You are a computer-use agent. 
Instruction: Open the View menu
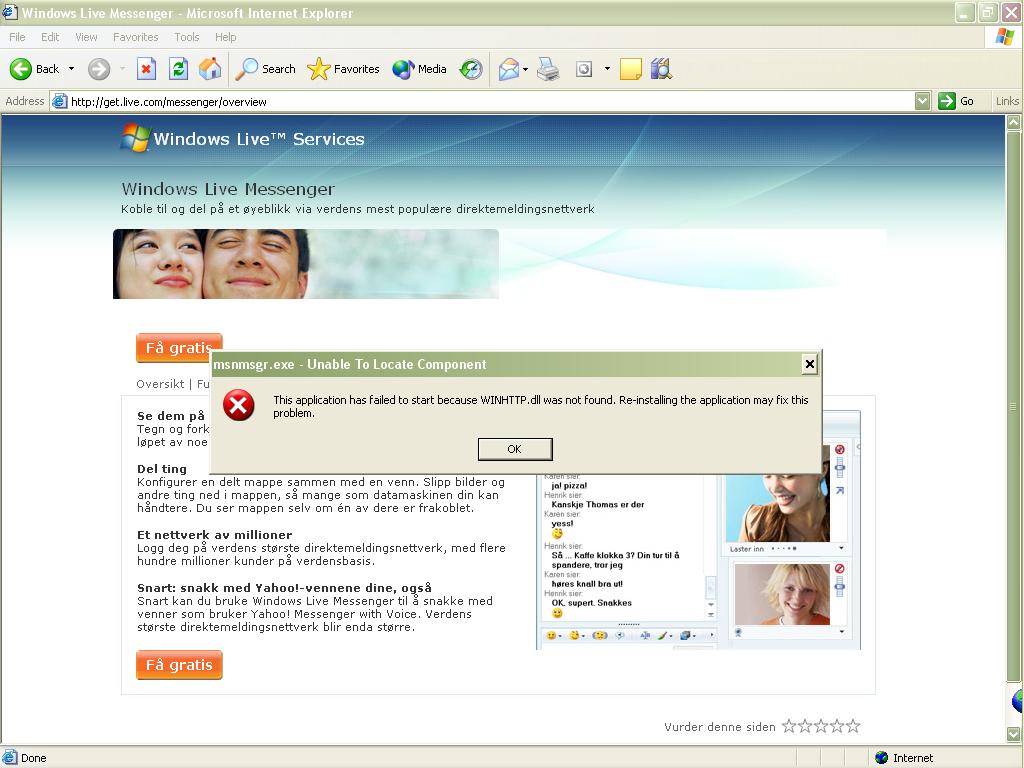86,37
